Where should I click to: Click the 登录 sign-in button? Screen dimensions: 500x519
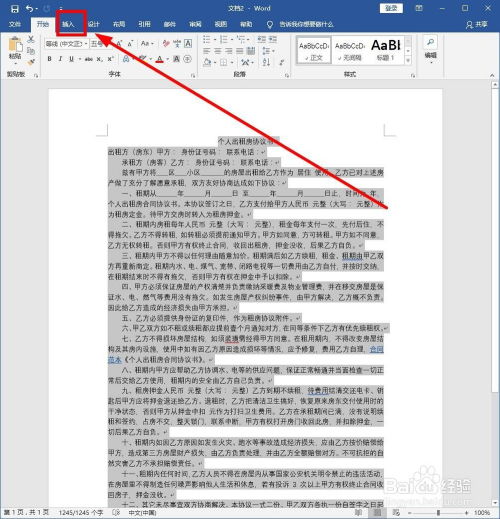(391, 8)
